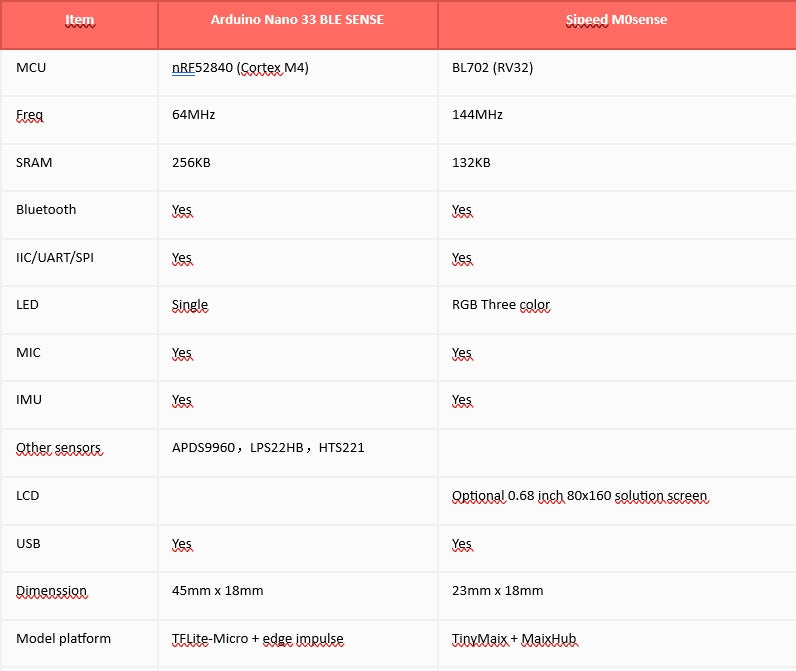The height and width of the screenshot is (671, 796).
Task: Click the "nRF52840 (Cortex M4)" cell
Action: 240,68
